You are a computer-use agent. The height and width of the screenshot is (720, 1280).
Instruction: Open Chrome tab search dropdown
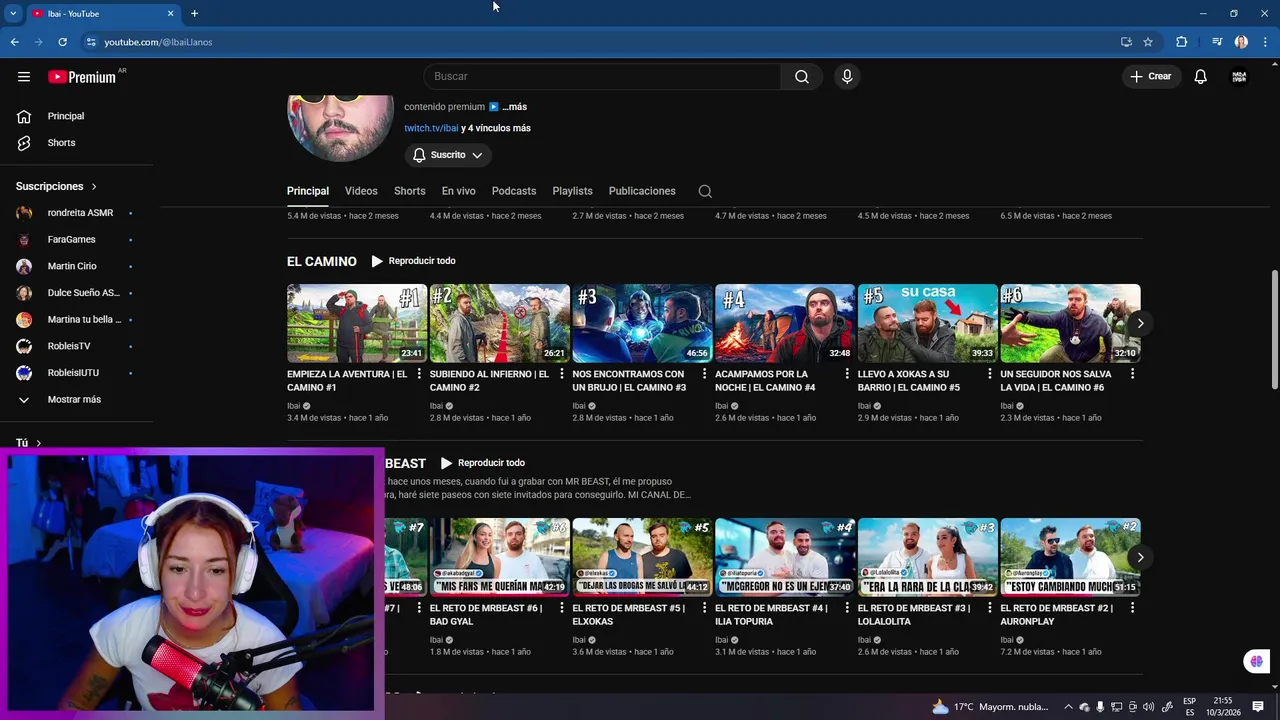(13, 14)
